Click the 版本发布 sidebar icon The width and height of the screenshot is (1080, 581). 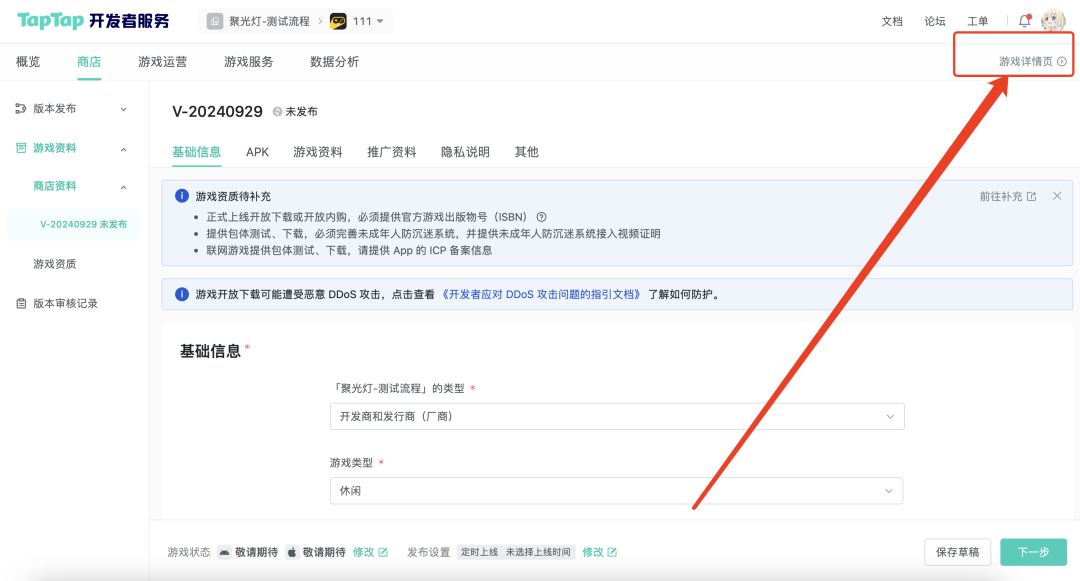pos(21,109)
